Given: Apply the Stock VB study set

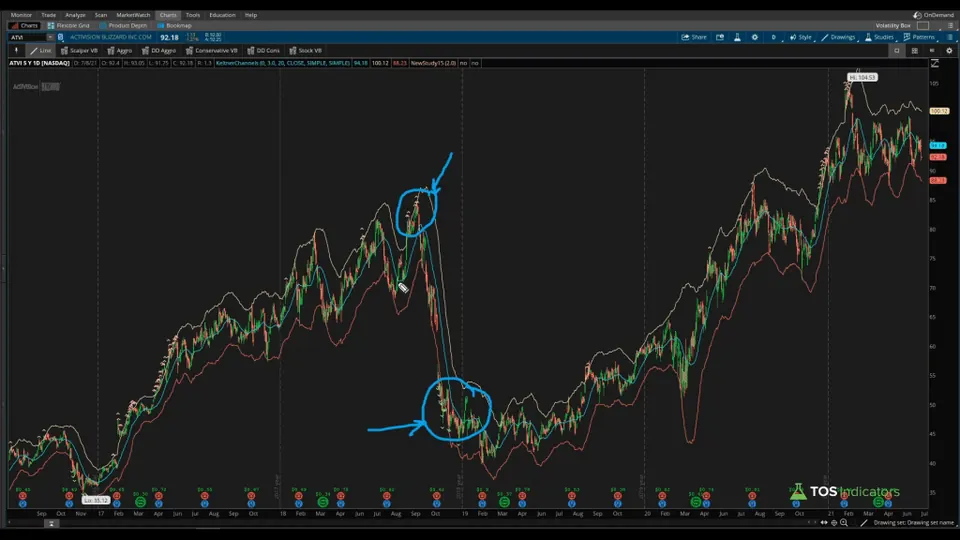Looking at the screenshot, I should pos(306,51).
